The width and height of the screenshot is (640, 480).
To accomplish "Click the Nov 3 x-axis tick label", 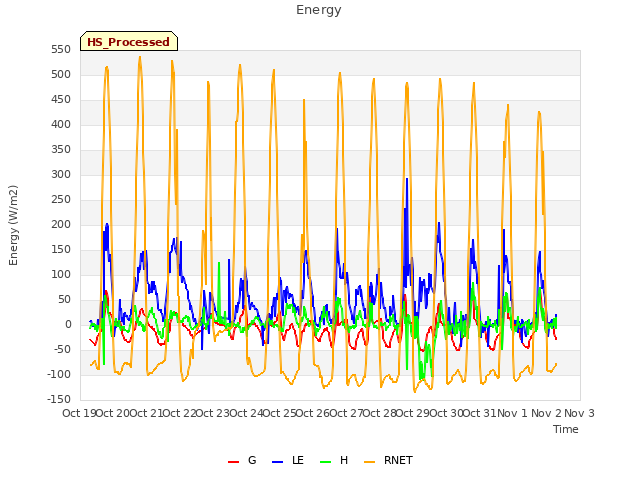I will click(579, 413).
